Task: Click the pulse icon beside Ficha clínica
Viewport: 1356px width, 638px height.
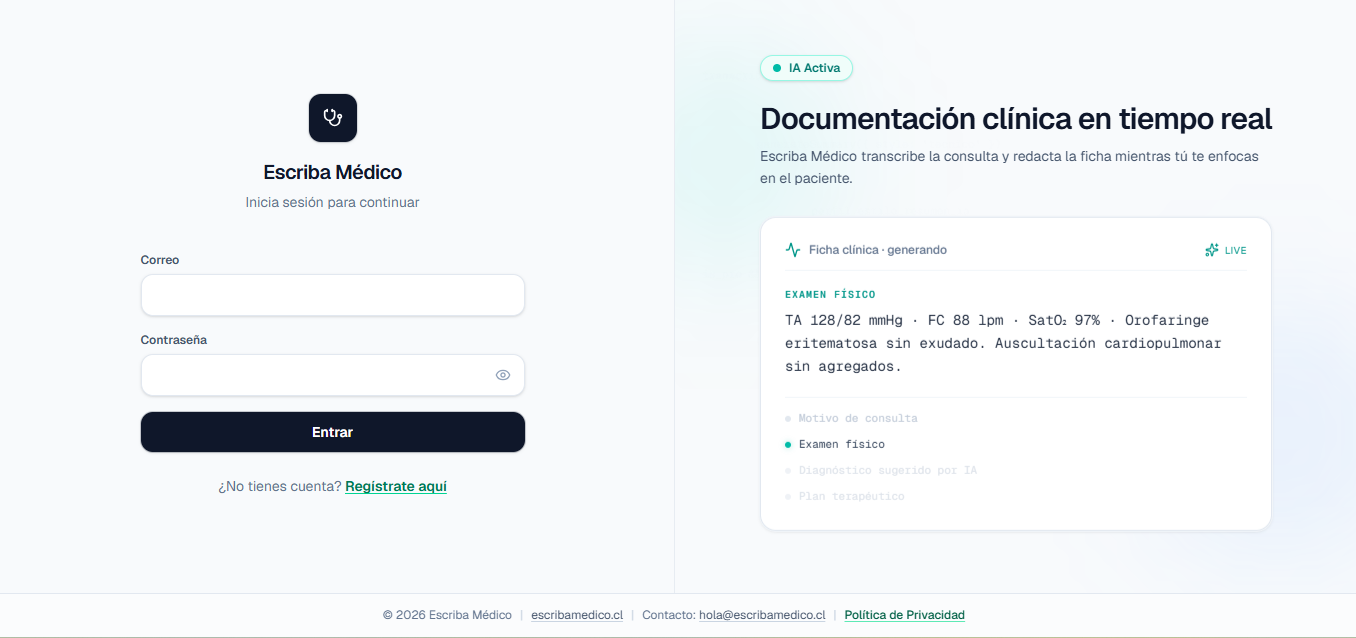Action: point(793,250)
